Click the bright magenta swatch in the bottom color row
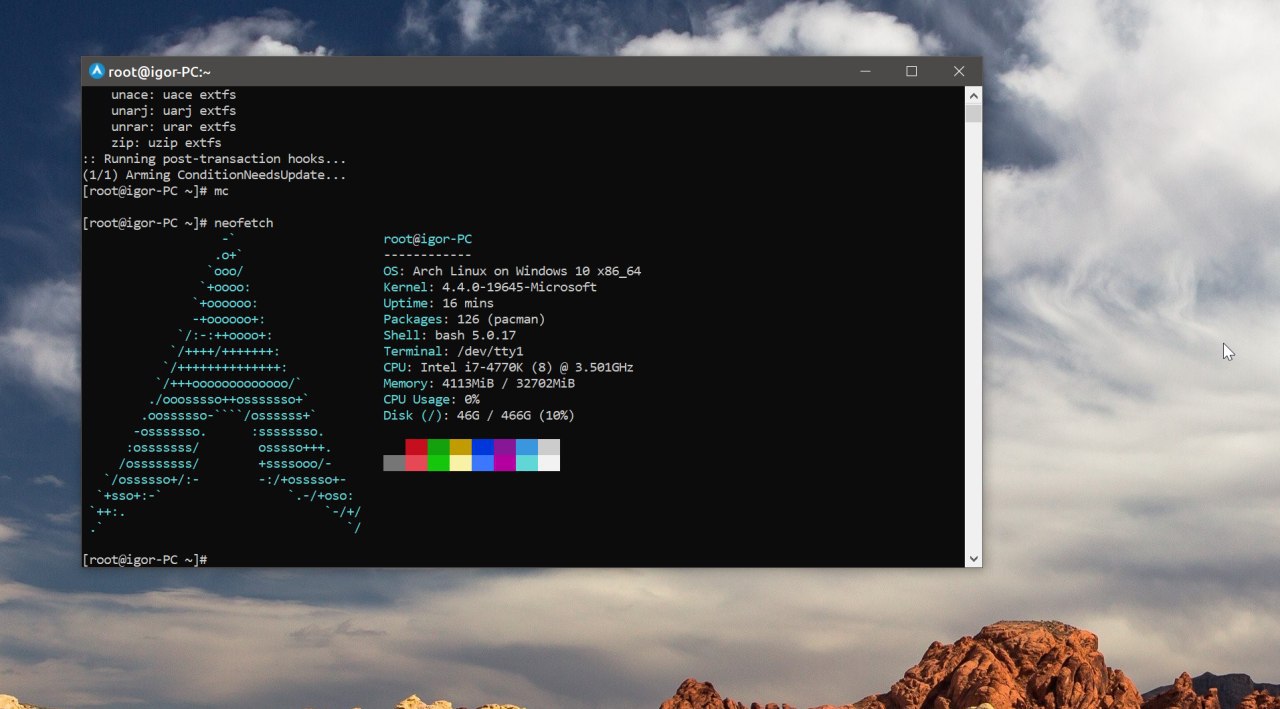Screen dimensions: 1280x709 click(x=504, y=463)
